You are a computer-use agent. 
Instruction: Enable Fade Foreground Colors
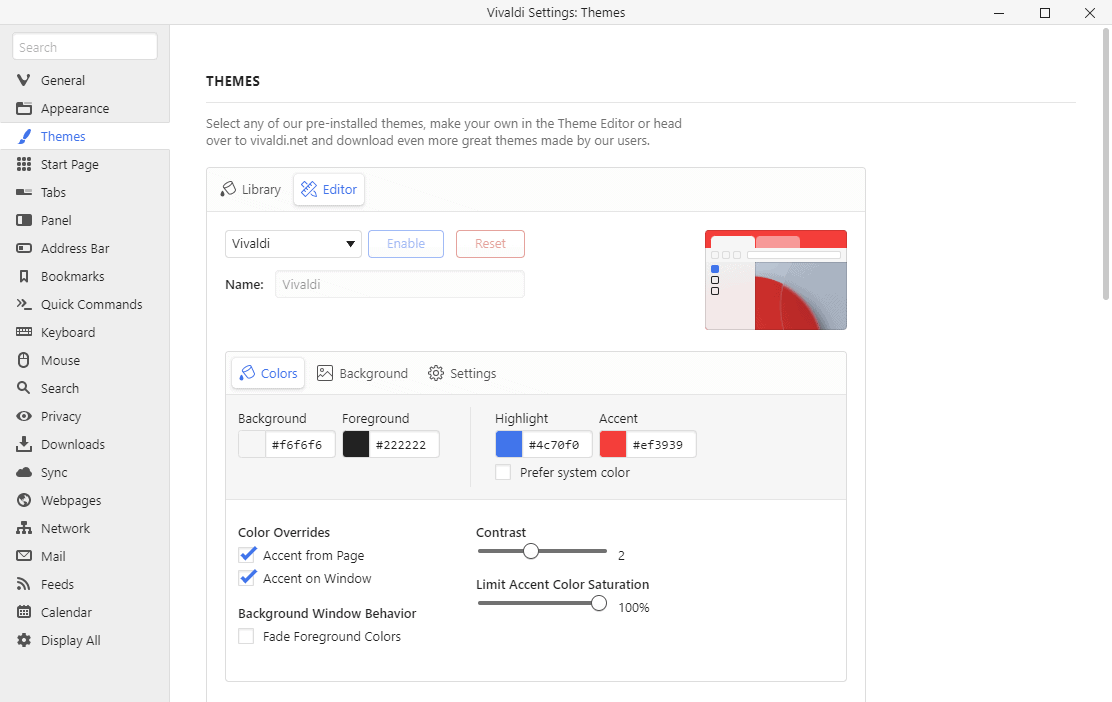[x=245, y=635]
